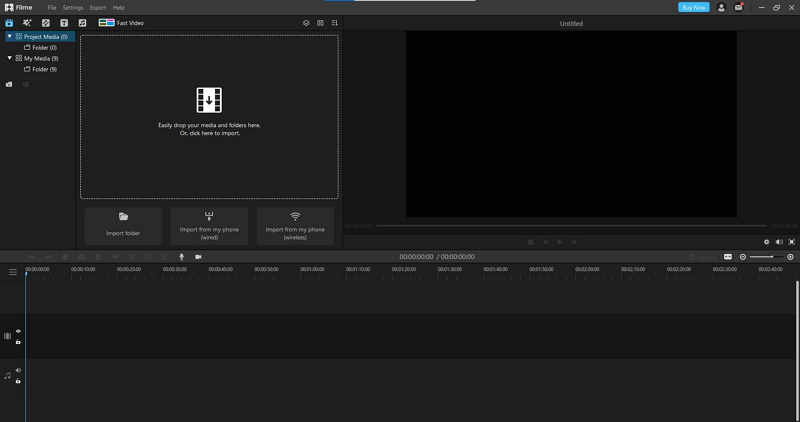Select Folder (9) under My Media
Viewport: 800px width, 422px height.
point(41,69)
